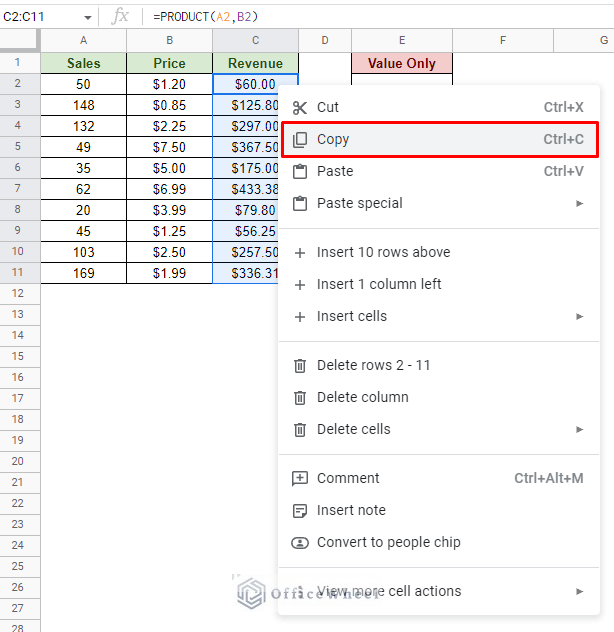Select row 12 header
Viewport: 614px width, 632px height.
(x=20, y=293)
